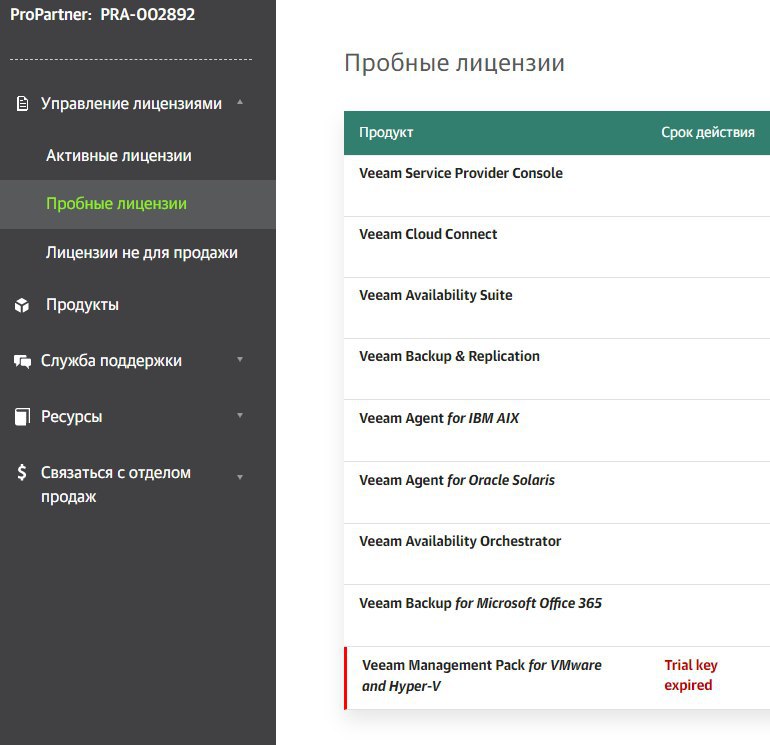Screen dimensions: 770x745
Task: Select Veeam Backup for Microsoft Office 365
Action: pos(557,615)
